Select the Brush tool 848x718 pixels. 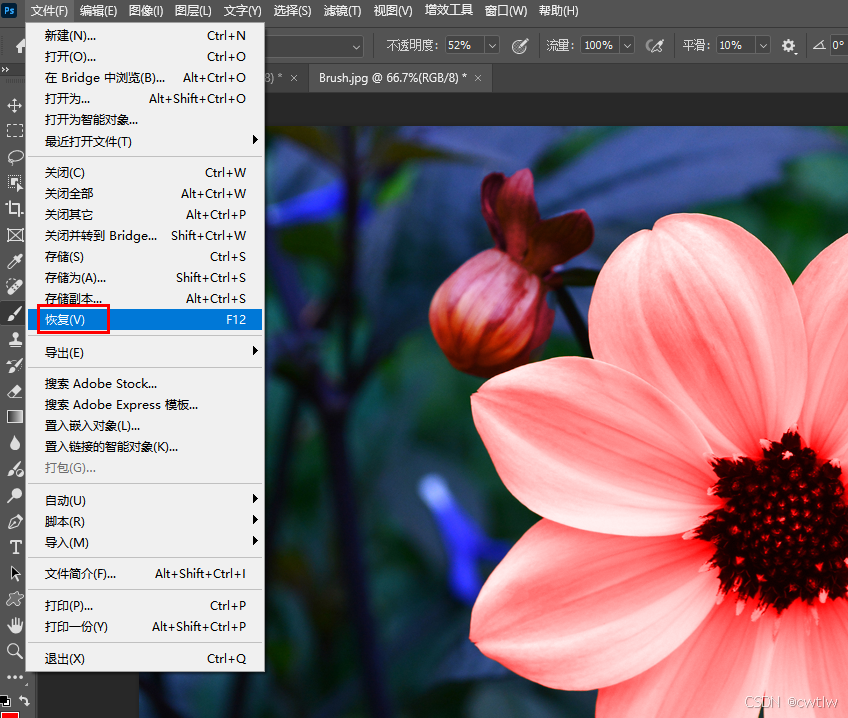[15, 314]
